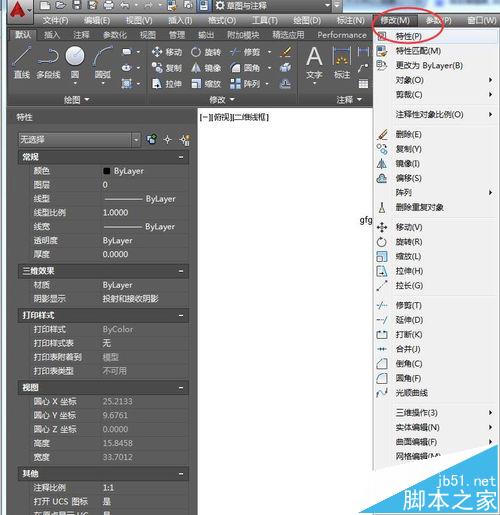The height and width of the screenshot is (515, 500).
Task: Click the 厚度 value 0.0000
Action: coord(115,254)
